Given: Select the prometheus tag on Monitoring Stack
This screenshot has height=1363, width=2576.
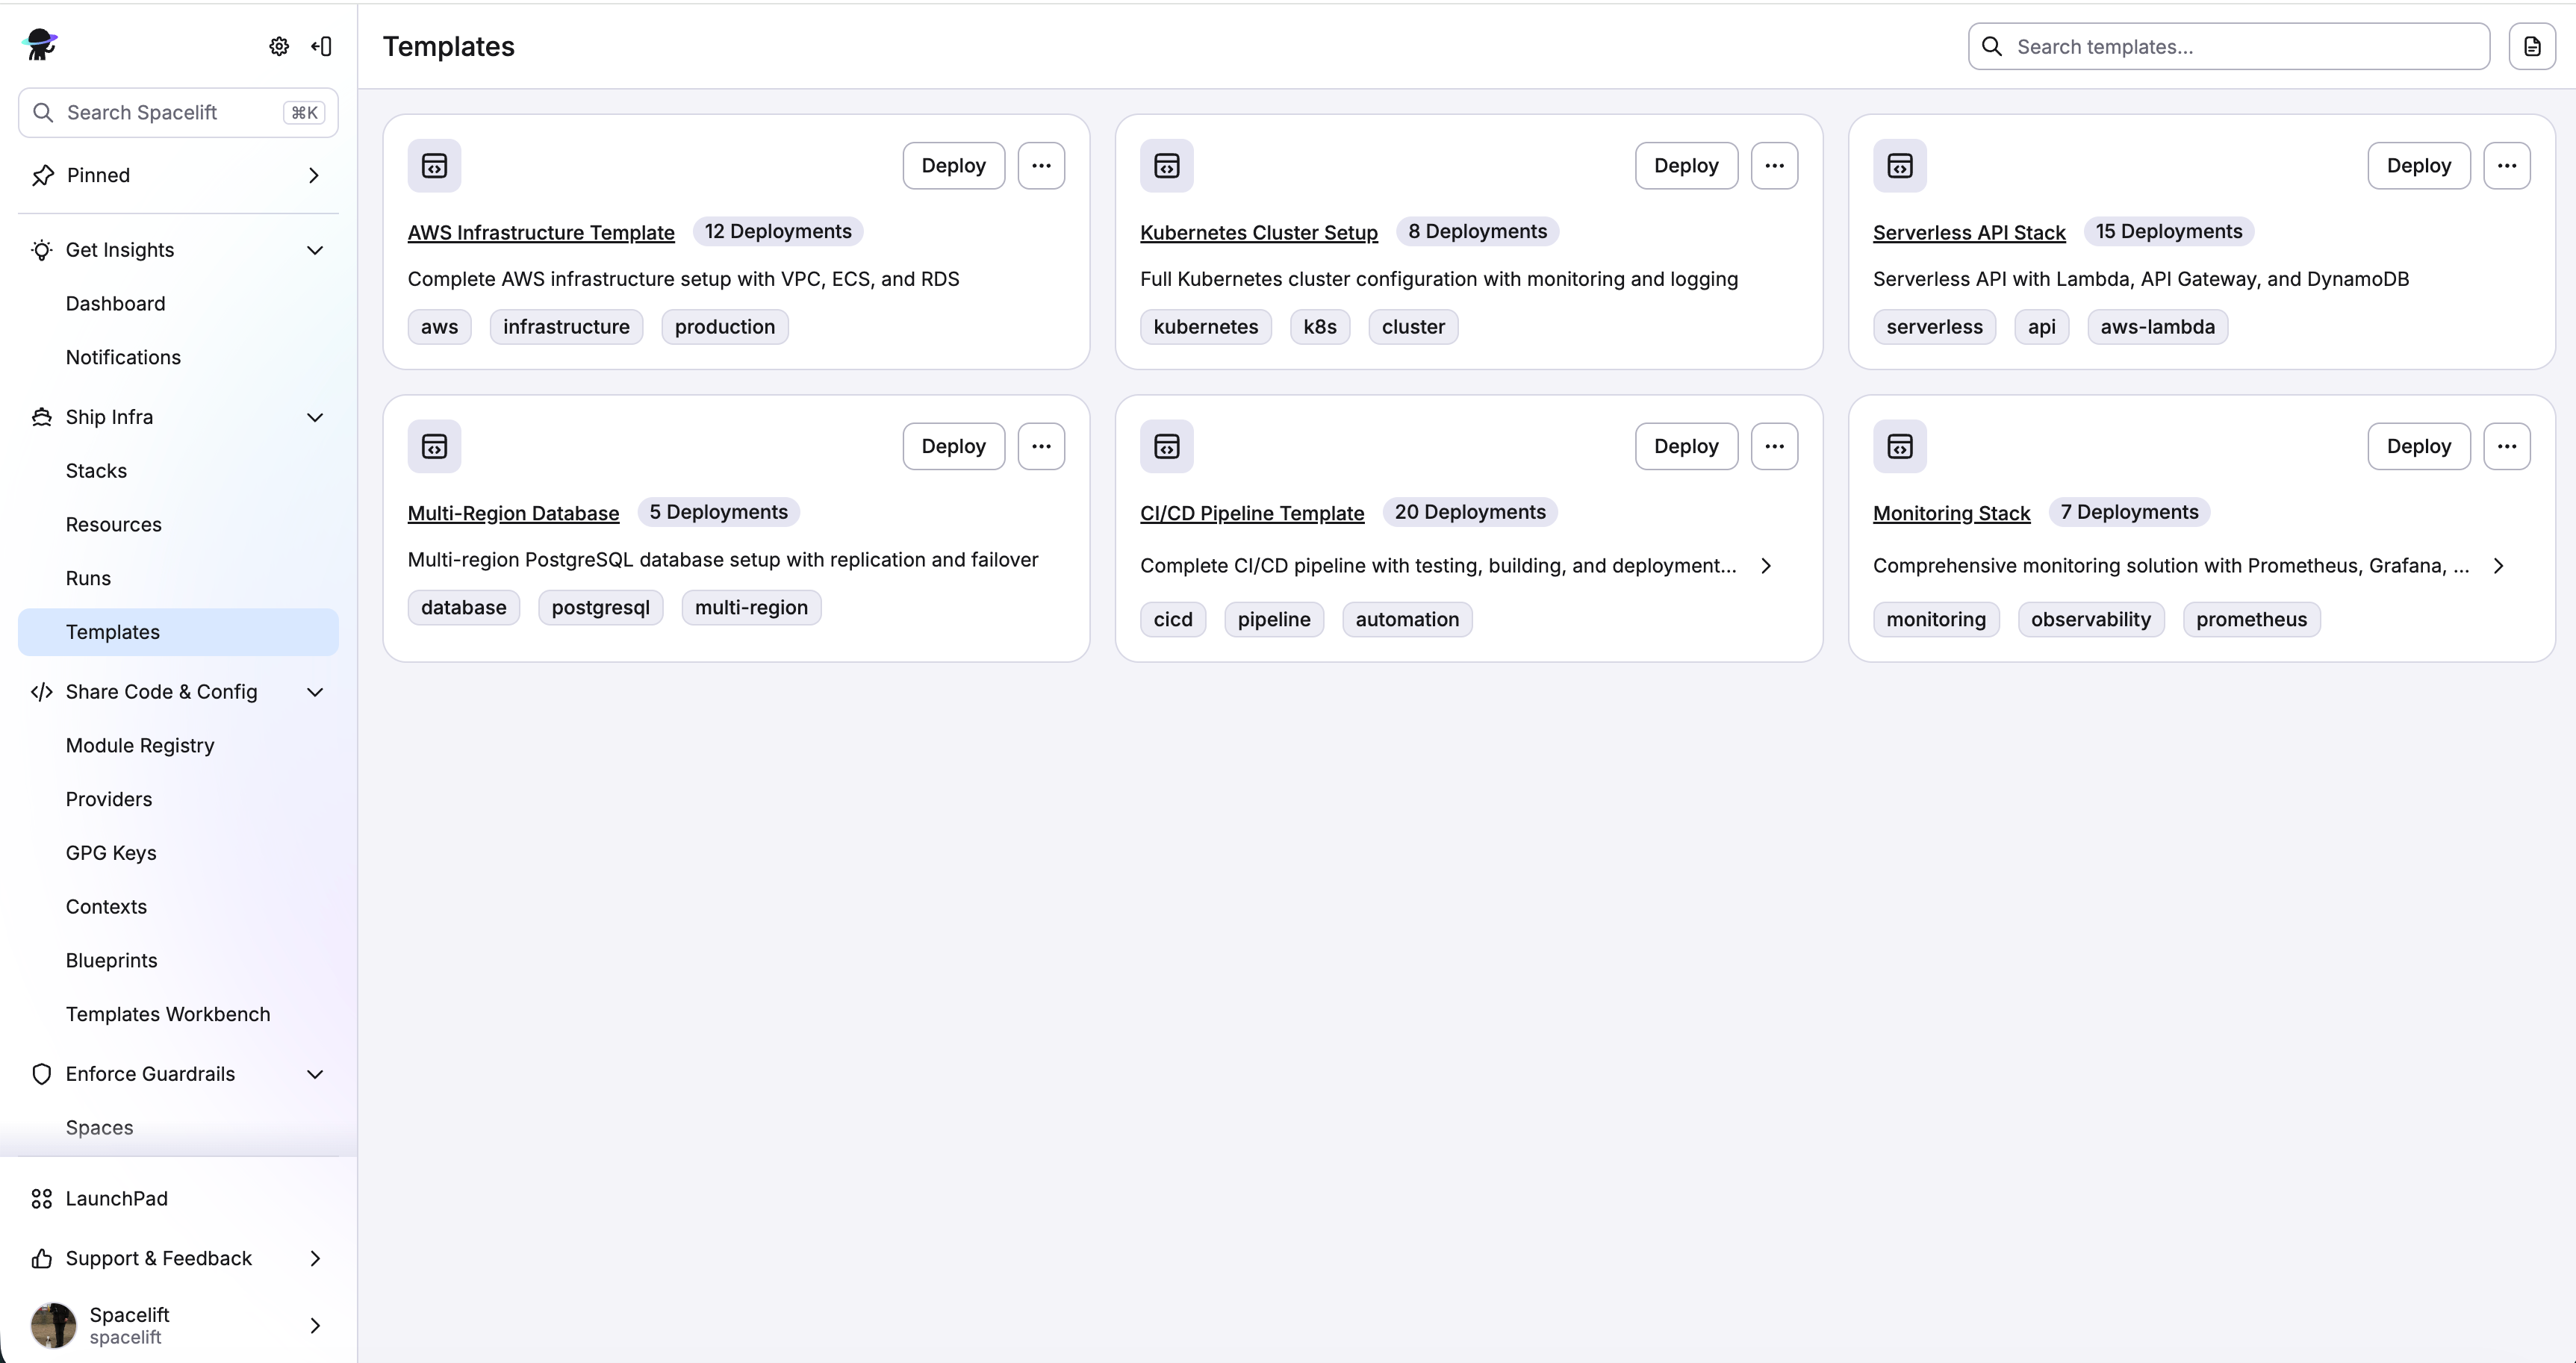Looking at the screenshot, I should 2251,619.
